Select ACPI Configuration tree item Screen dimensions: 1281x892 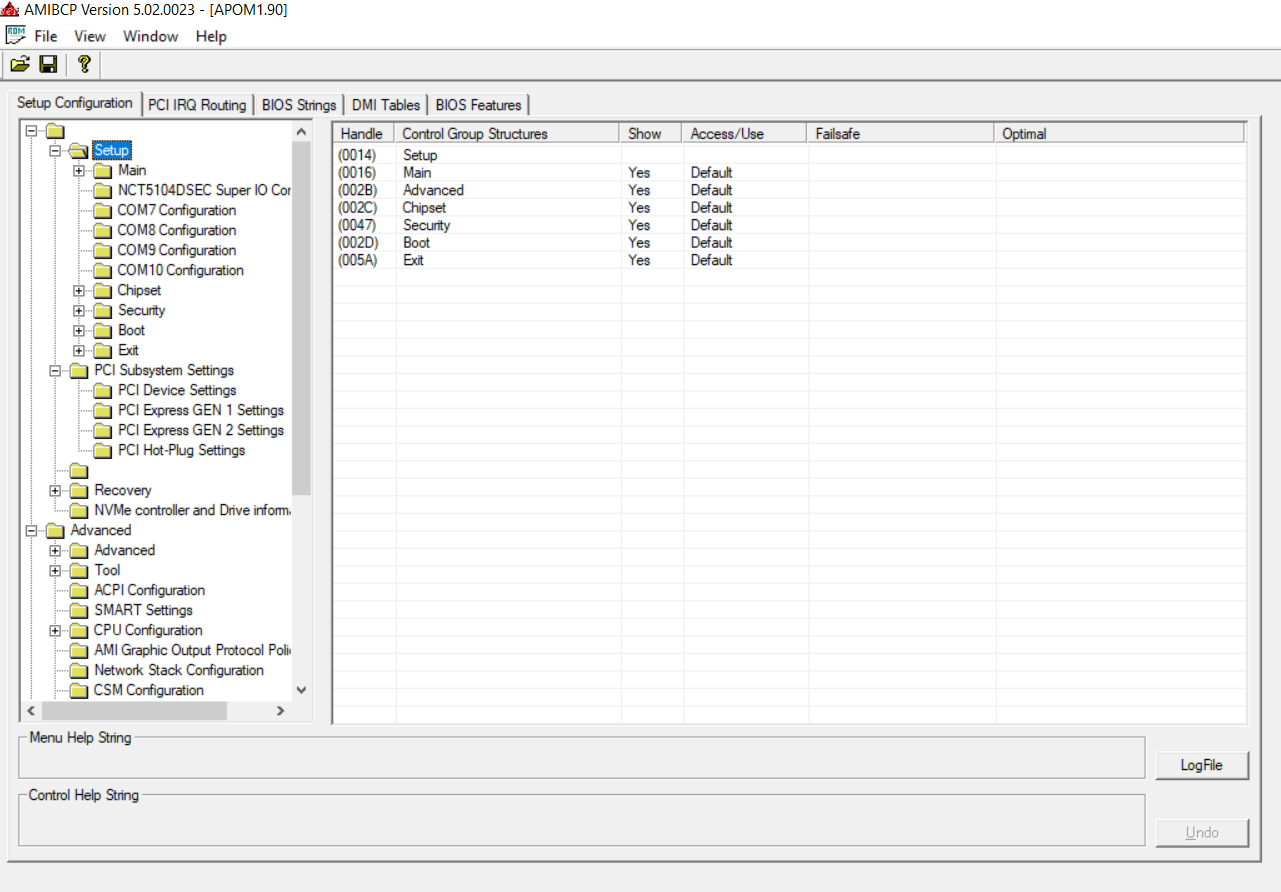[x=150, y=591]
